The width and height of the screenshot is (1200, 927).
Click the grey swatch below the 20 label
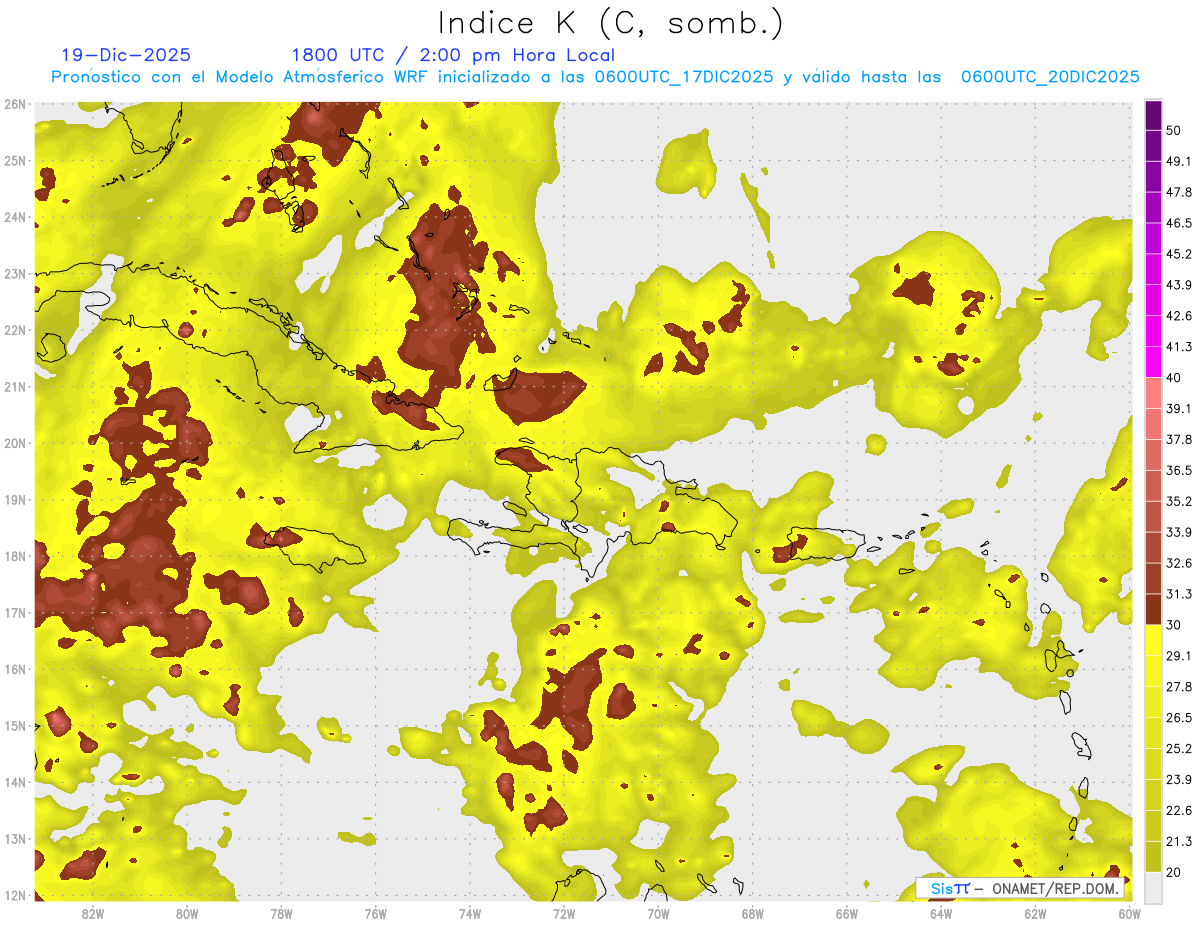click(x=1153, y=887)
